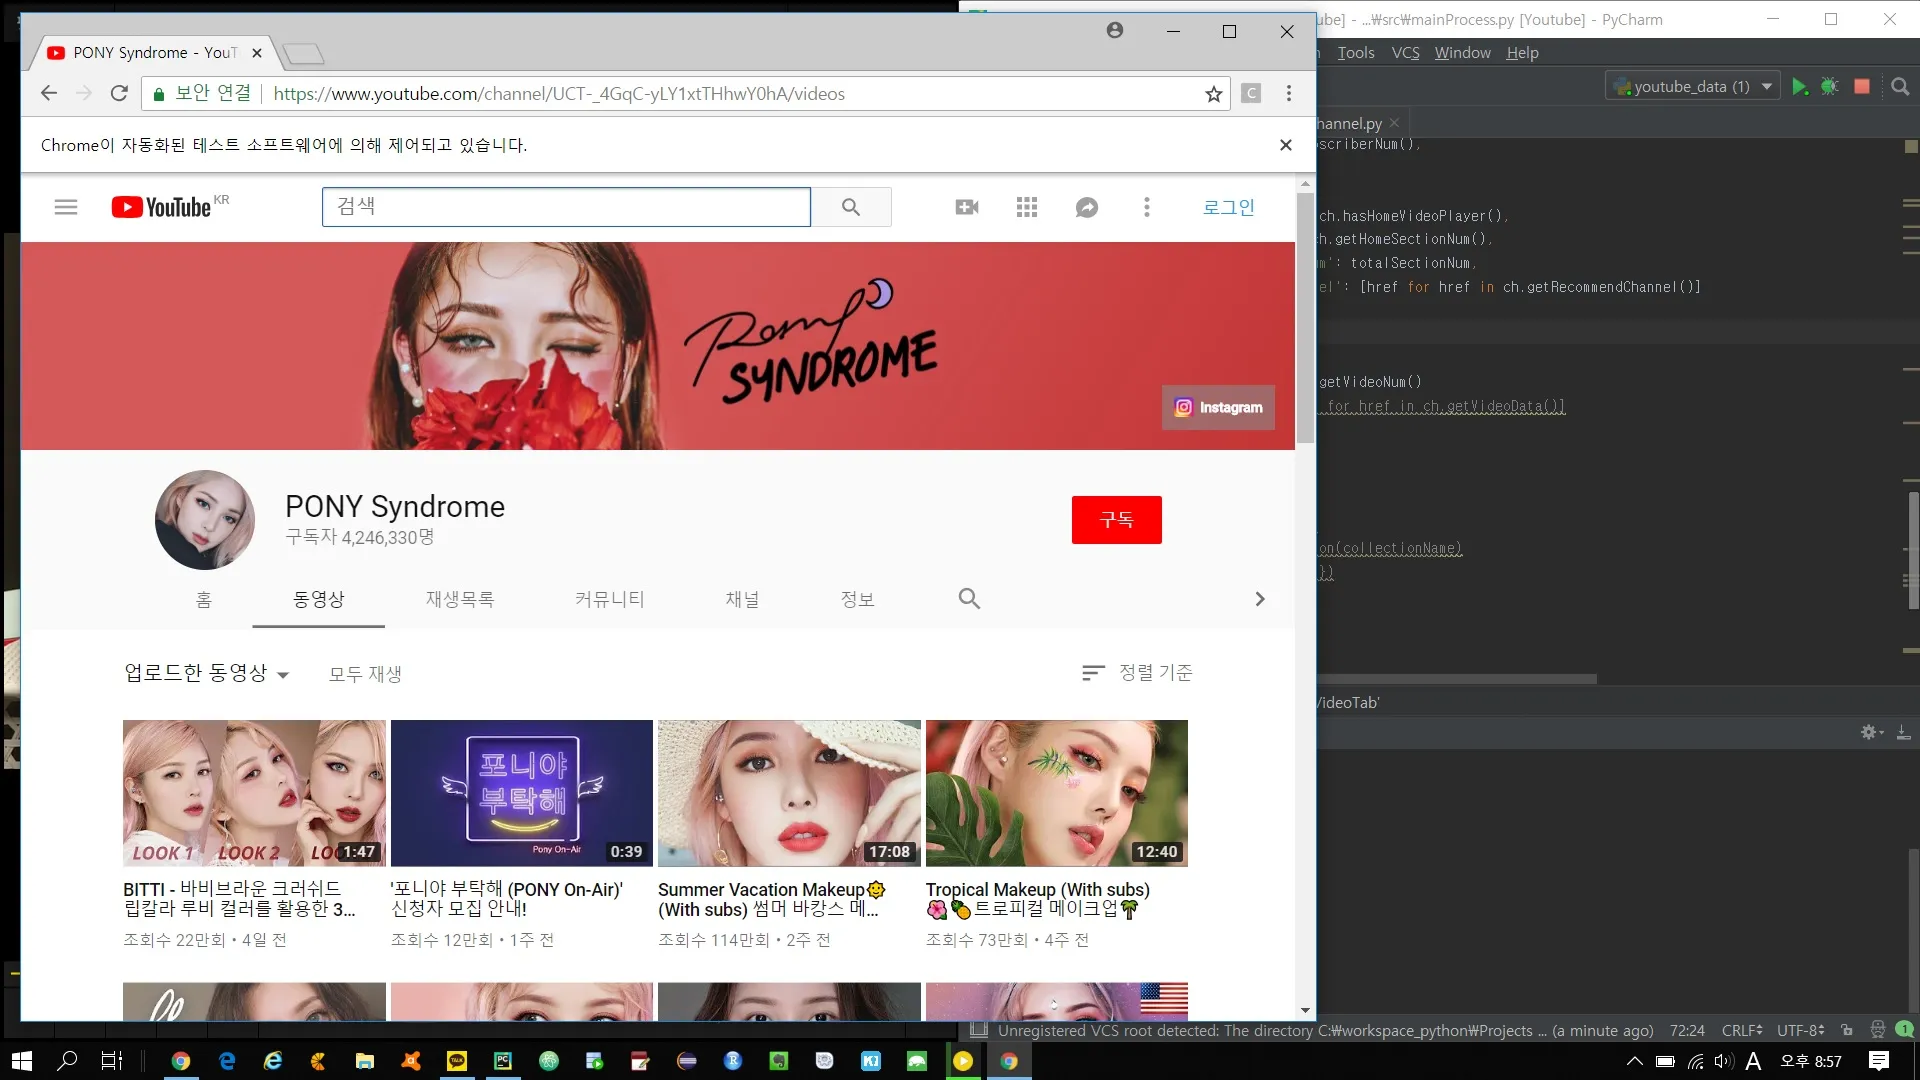Click the red 구독 subscribe button
Image resolution: width=1920 pixels, height=1080 pixels.
click(1116, 520)
